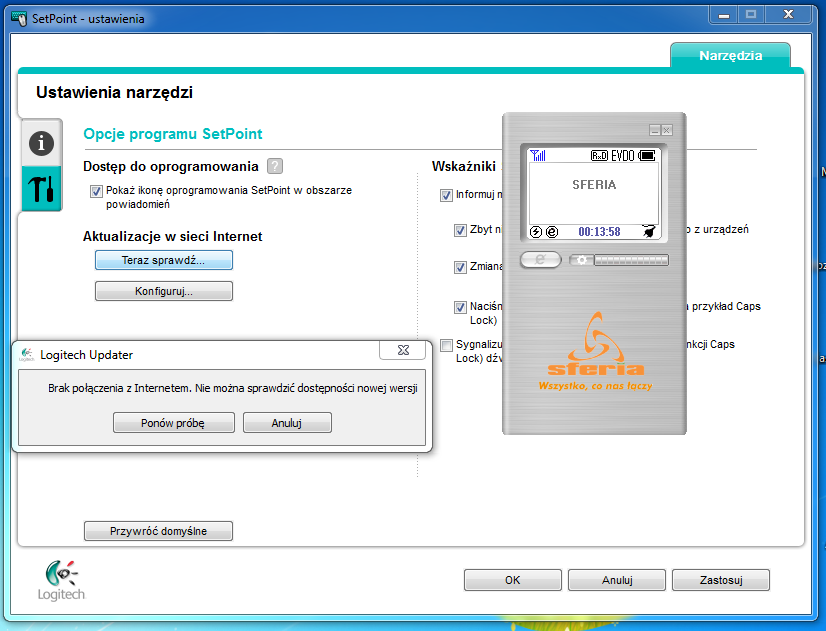Click Przywróć domyślne button
Screen dimensions: 826x631
pyautogui.click(x=158, y=531)
